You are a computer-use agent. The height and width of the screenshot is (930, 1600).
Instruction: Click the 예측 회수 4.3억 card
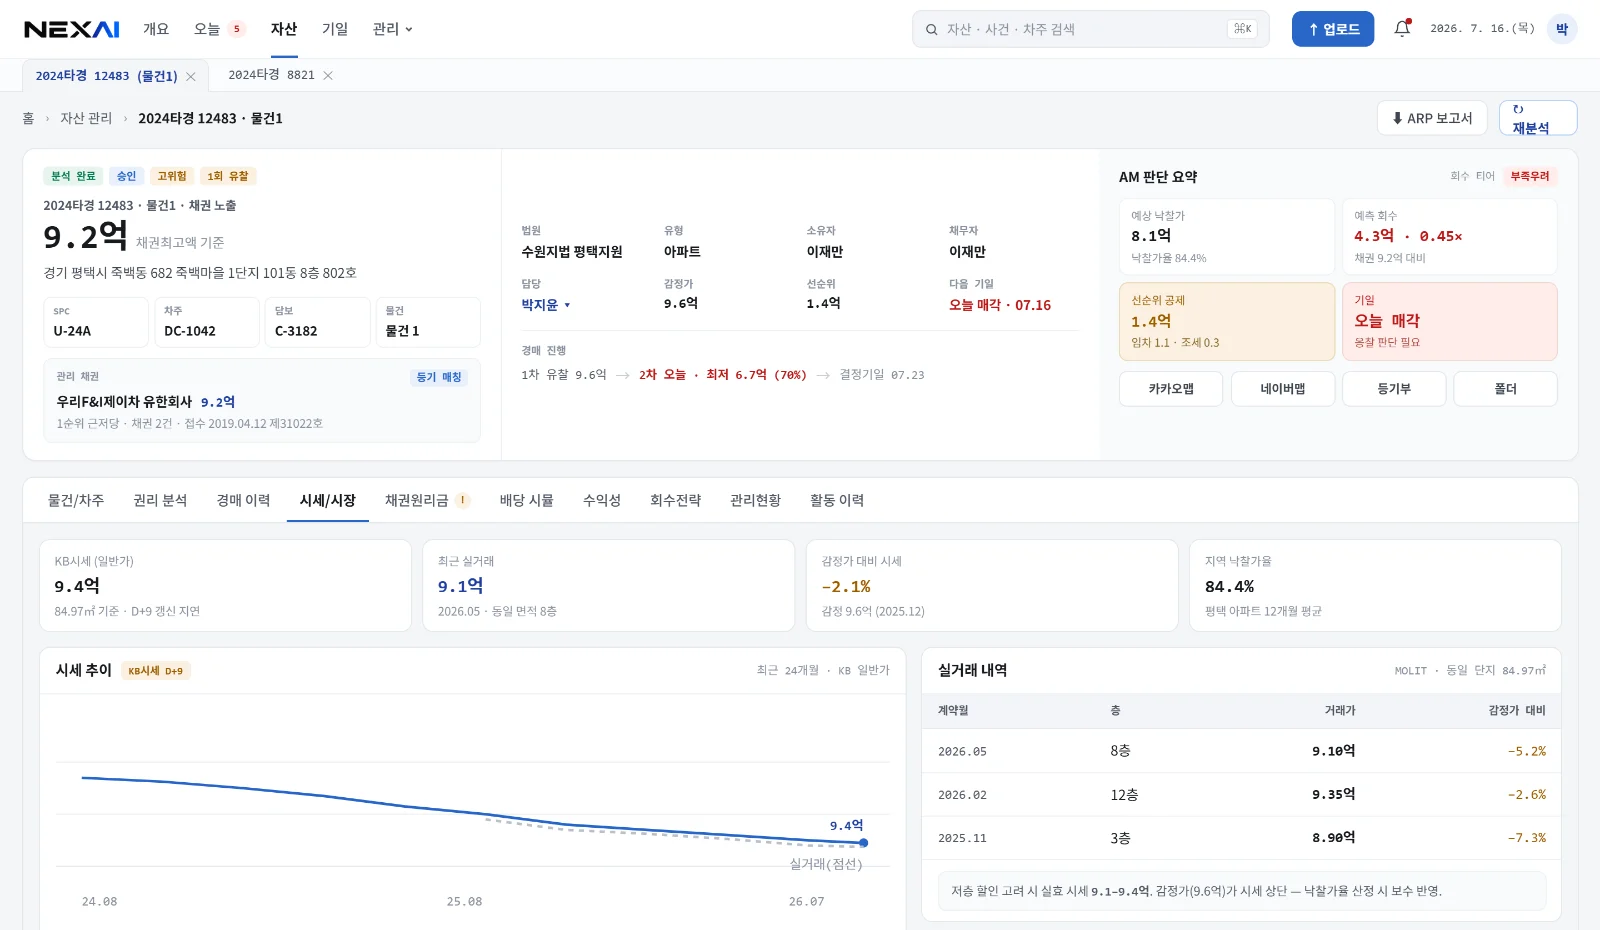[1450, 237]
